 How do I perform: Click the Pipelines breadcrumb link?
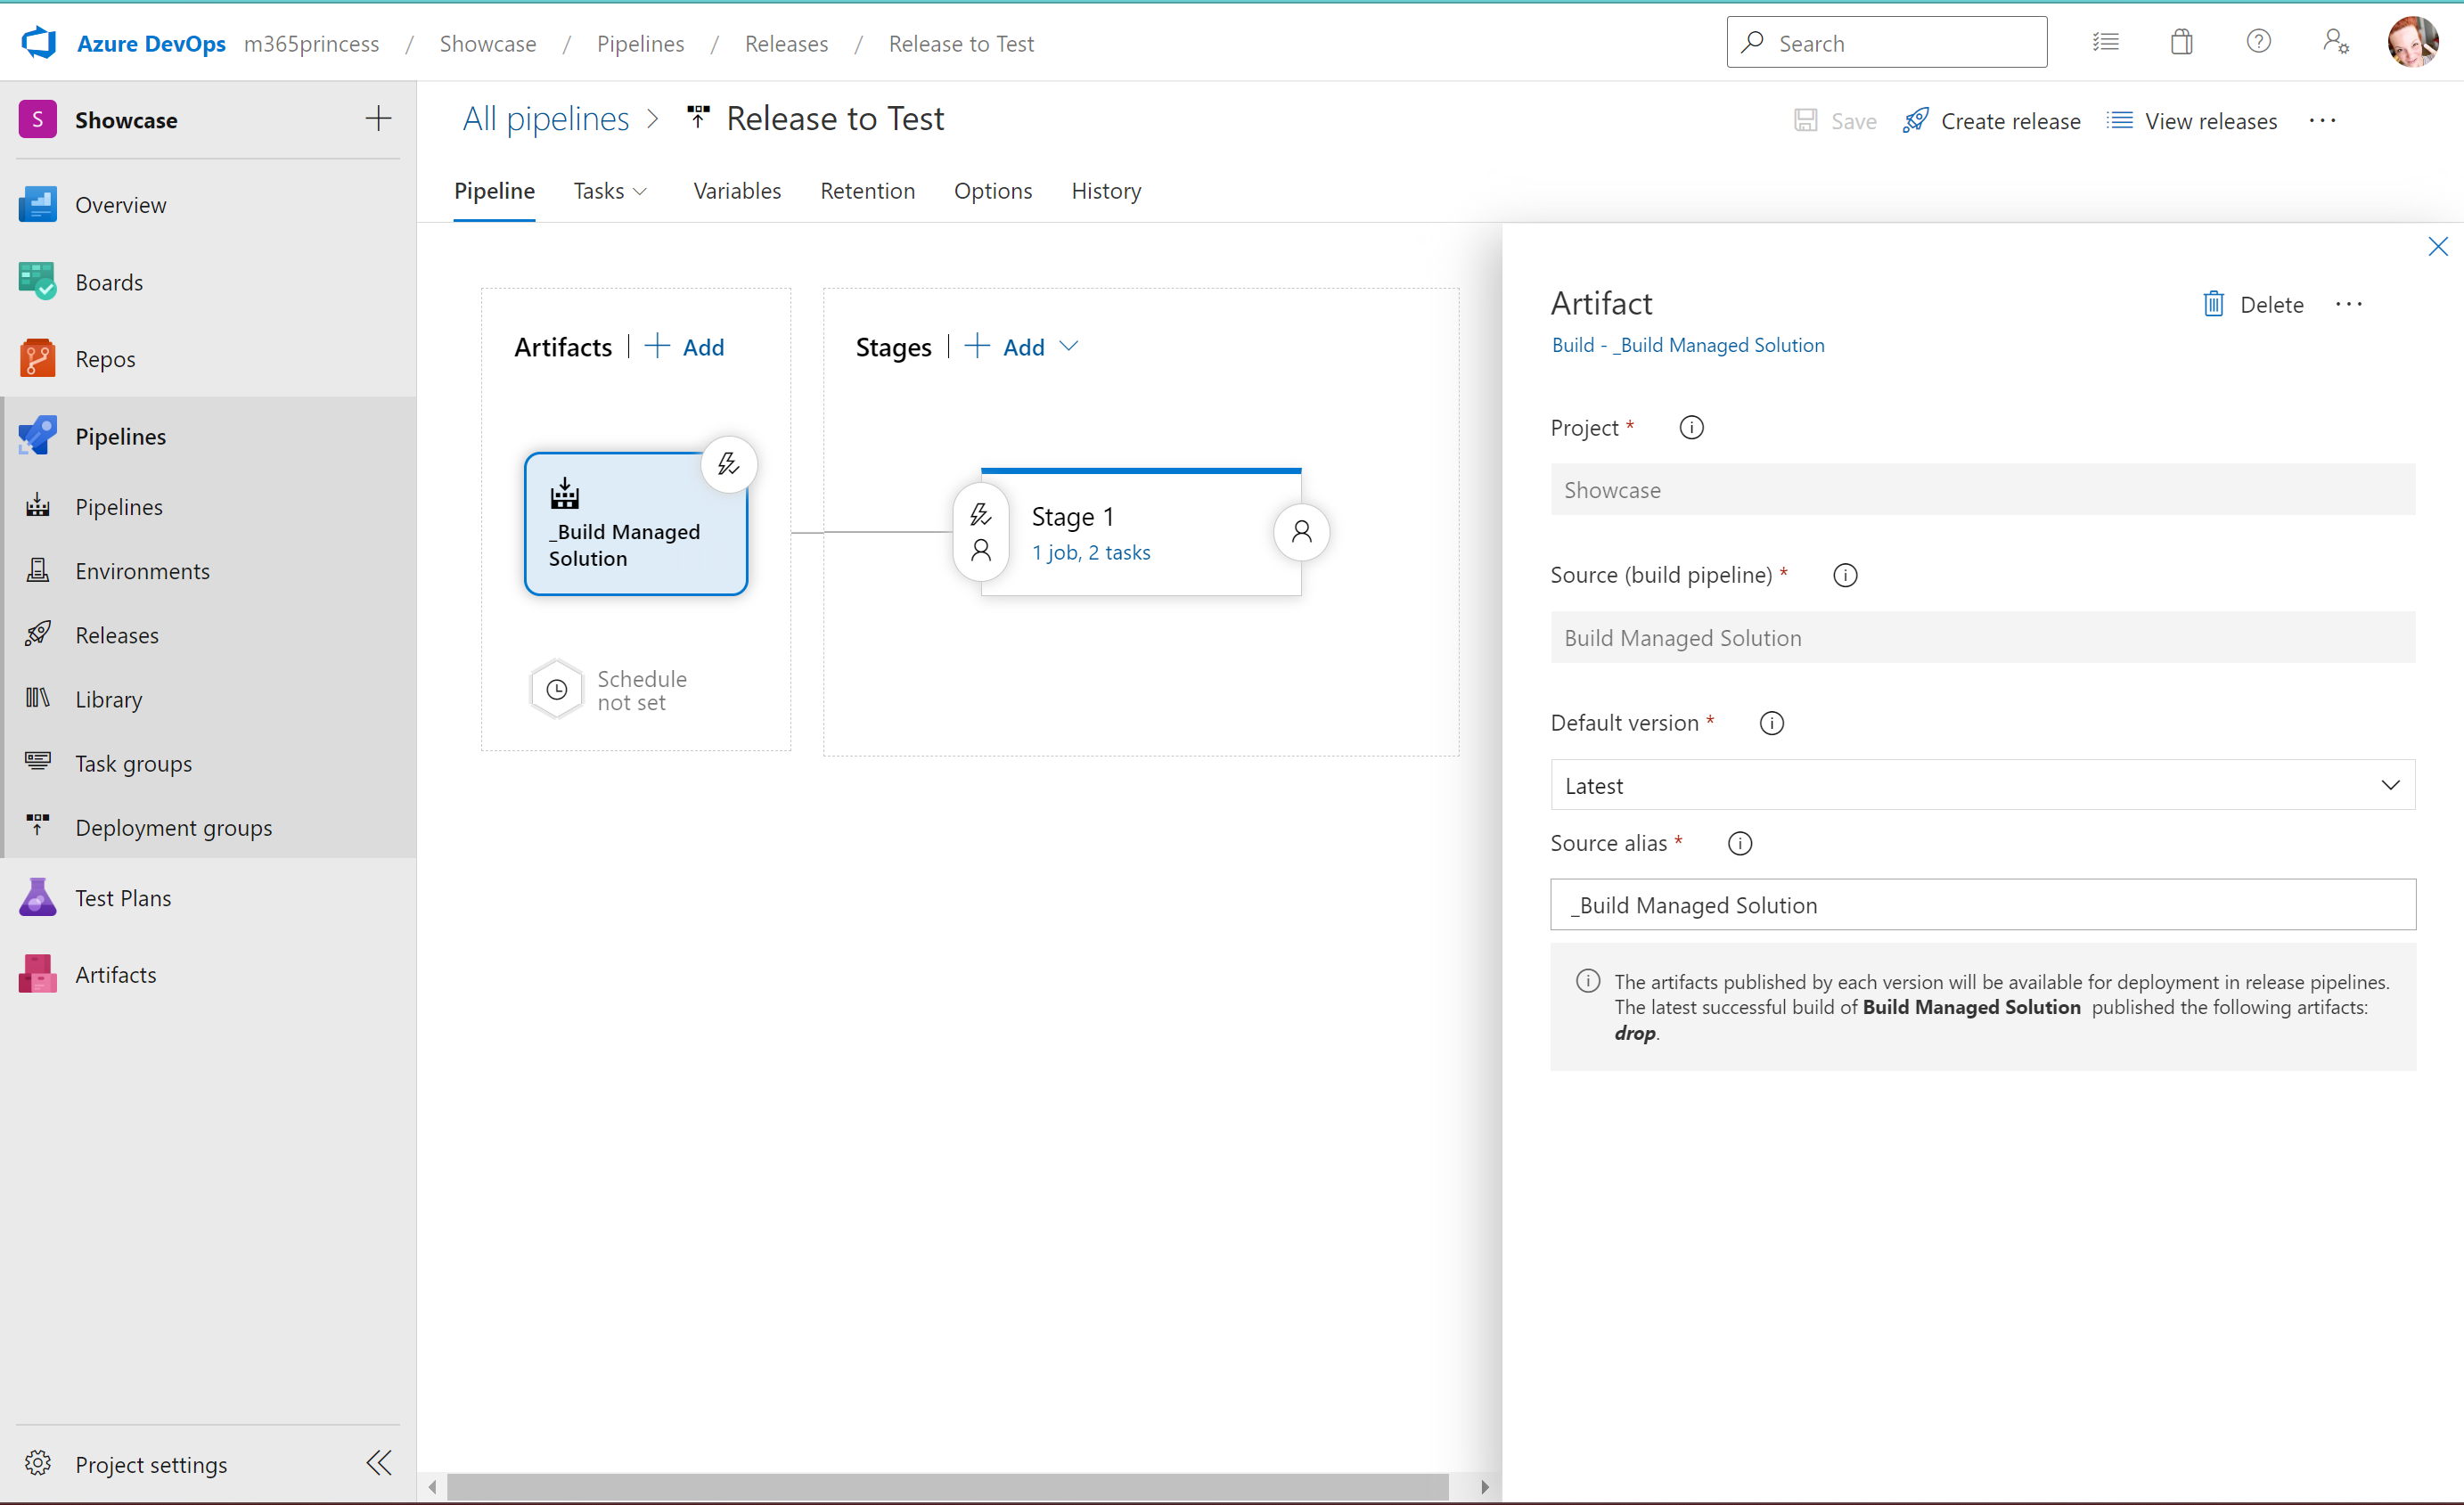tap(640, 43)
